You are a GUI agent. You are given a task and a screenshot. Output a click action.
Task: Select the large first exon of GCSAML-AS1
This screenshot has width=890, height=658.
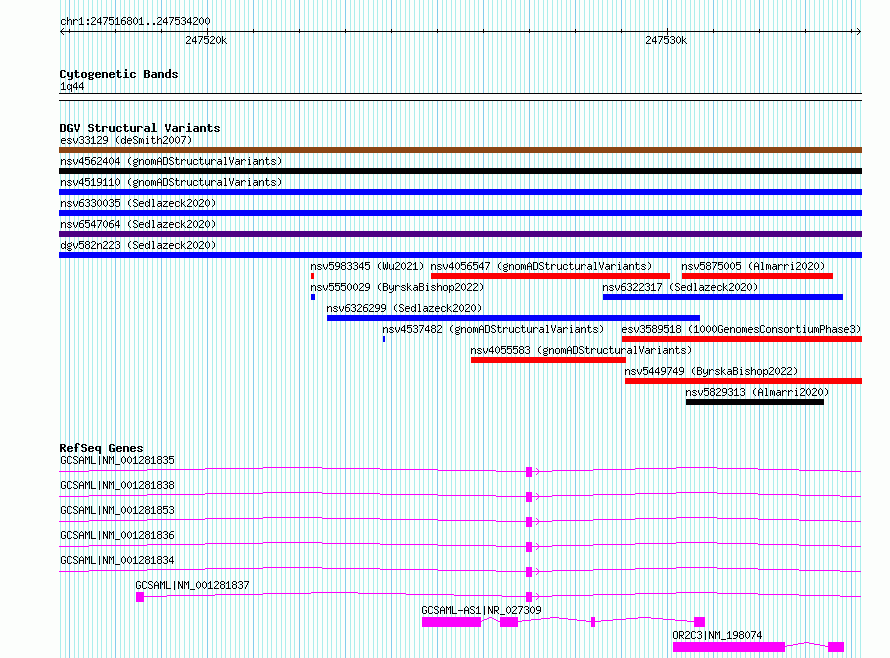(x=452, y=622)
